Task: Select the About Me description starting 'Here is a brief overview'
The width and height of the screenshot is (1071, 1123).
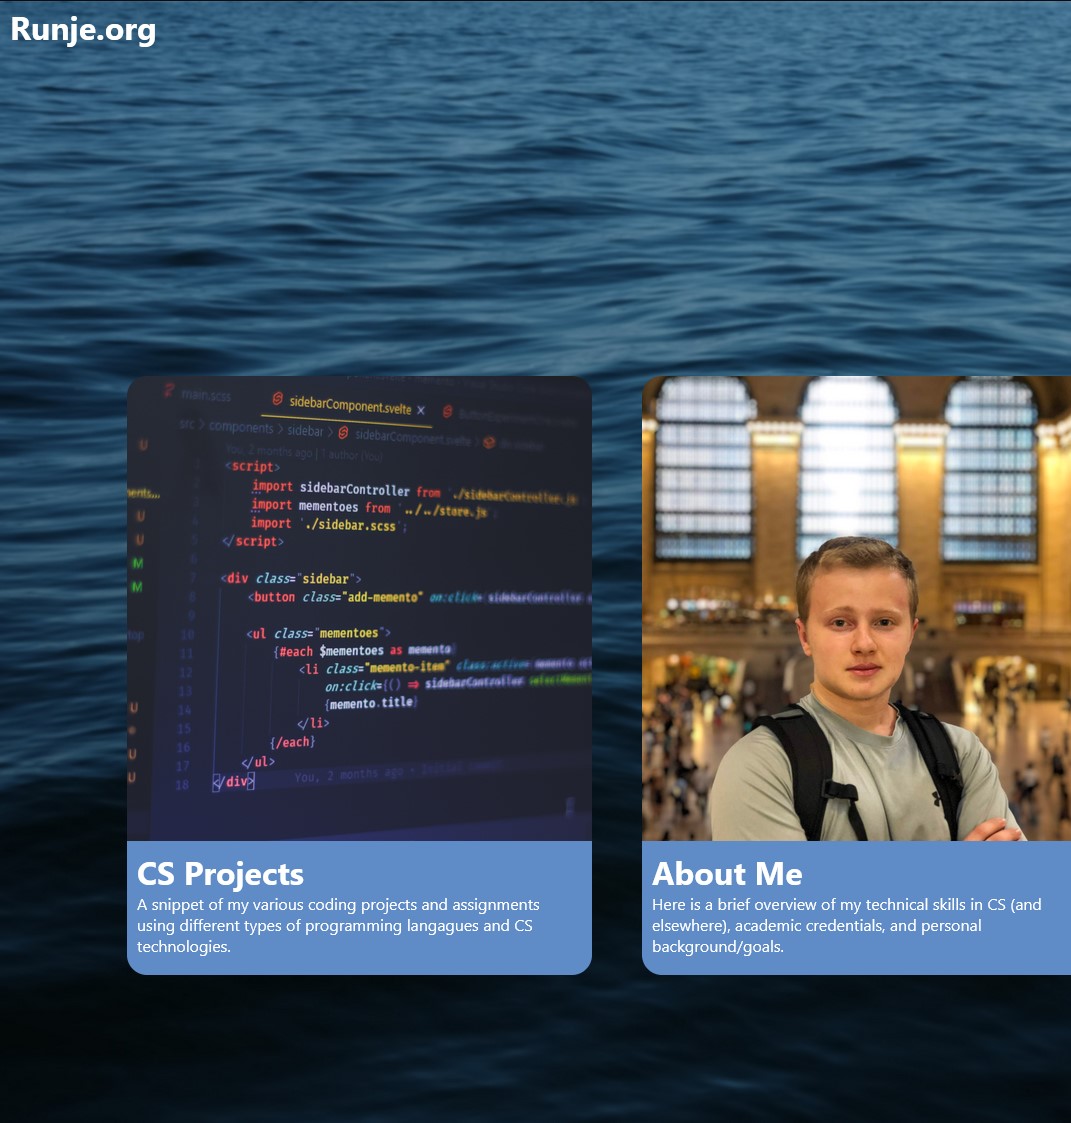Action: click(847, 925)
